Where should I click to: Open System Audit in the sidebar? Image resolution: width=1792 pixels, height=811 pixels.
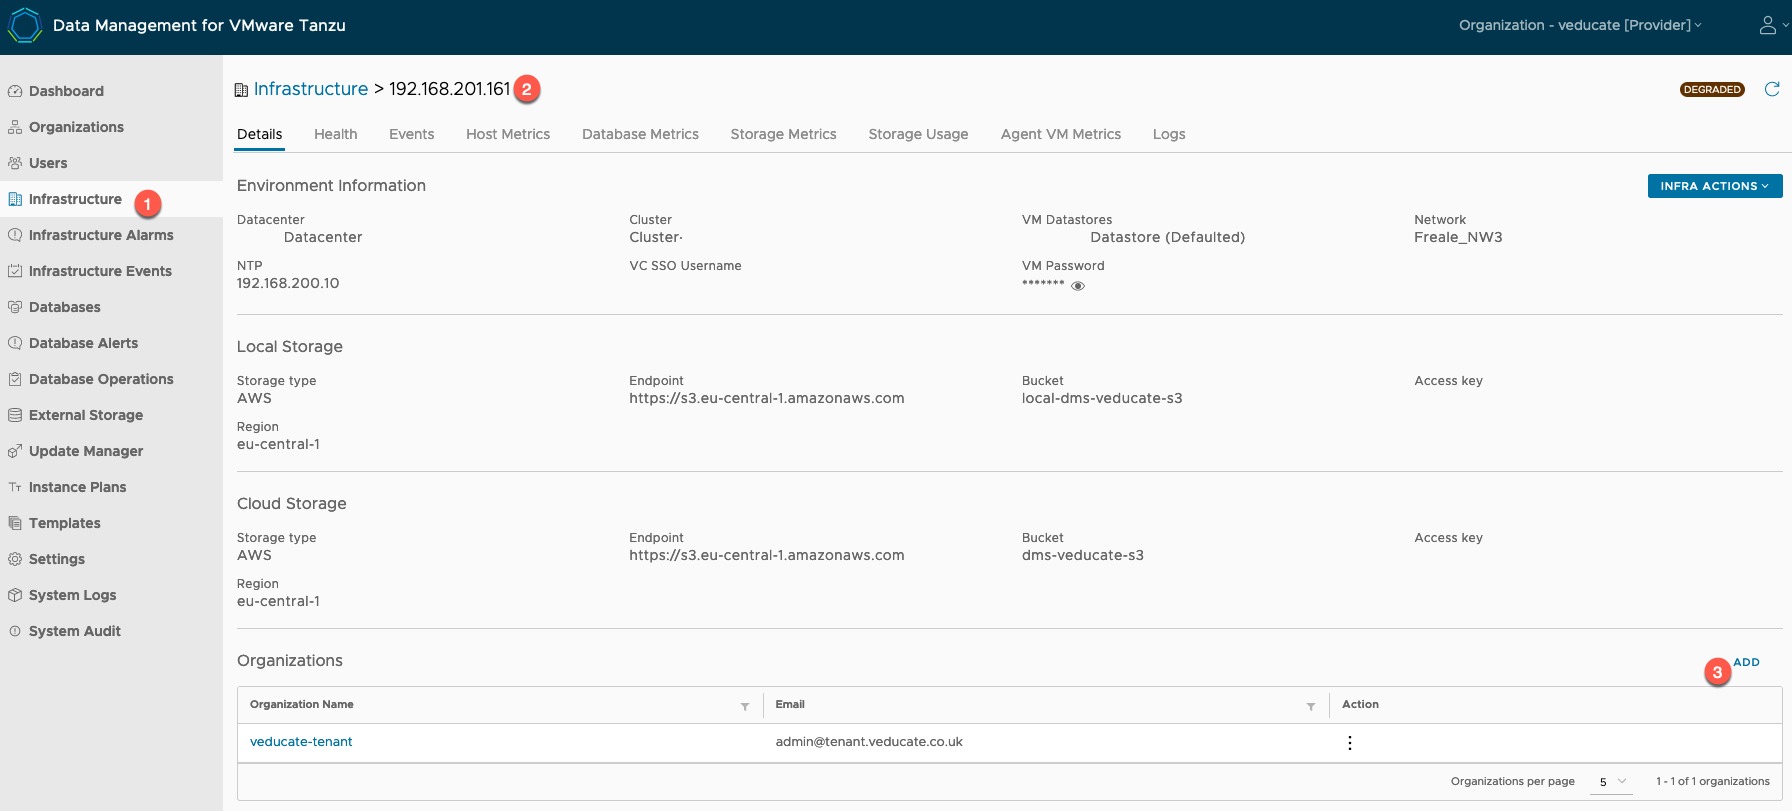75,631
